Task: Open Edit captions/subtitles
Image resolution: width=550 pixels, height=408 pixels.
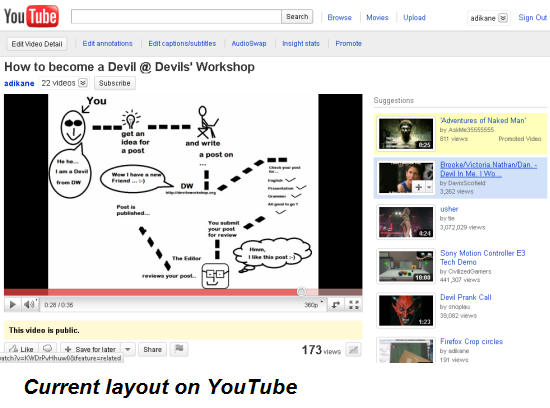Action: pyautogui.click(x=182, y=44)
